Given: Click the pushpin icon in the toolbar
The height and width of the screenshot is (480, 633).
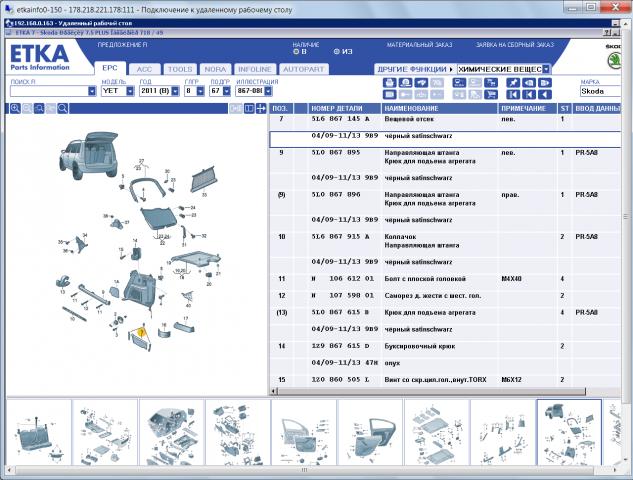Looking at the screenshot, I should pyautogui.click(x=513, y=83).
